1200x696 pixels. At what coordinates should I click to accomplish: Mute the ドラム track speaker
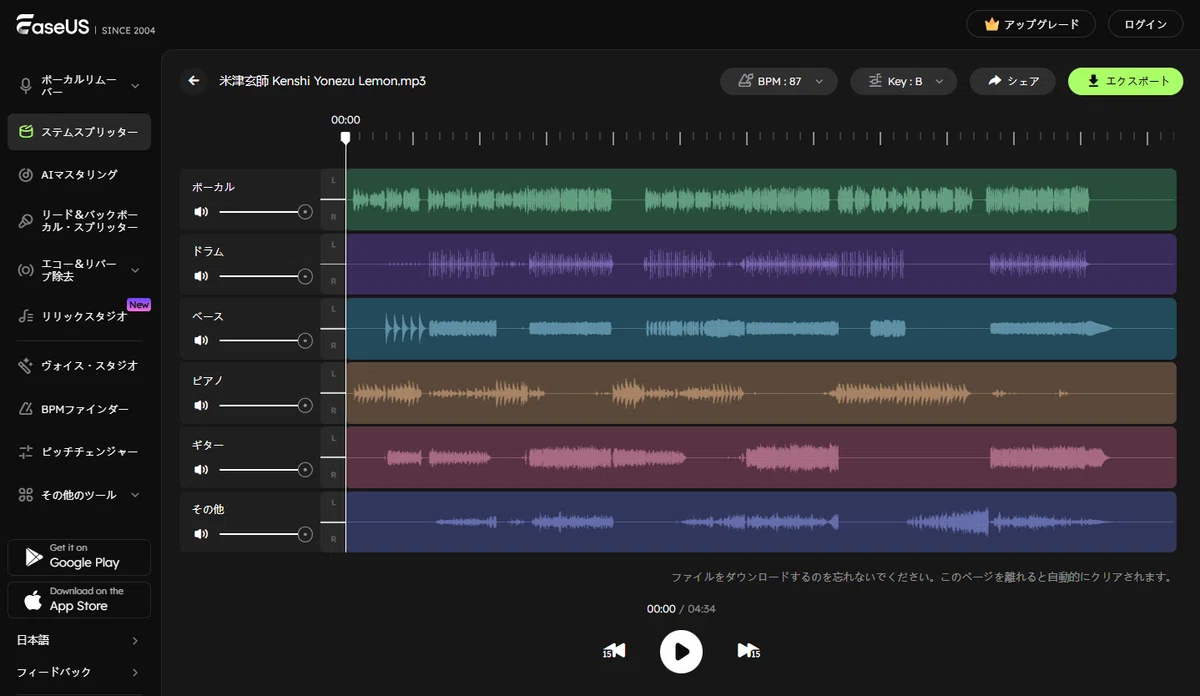tap(201, 276)
